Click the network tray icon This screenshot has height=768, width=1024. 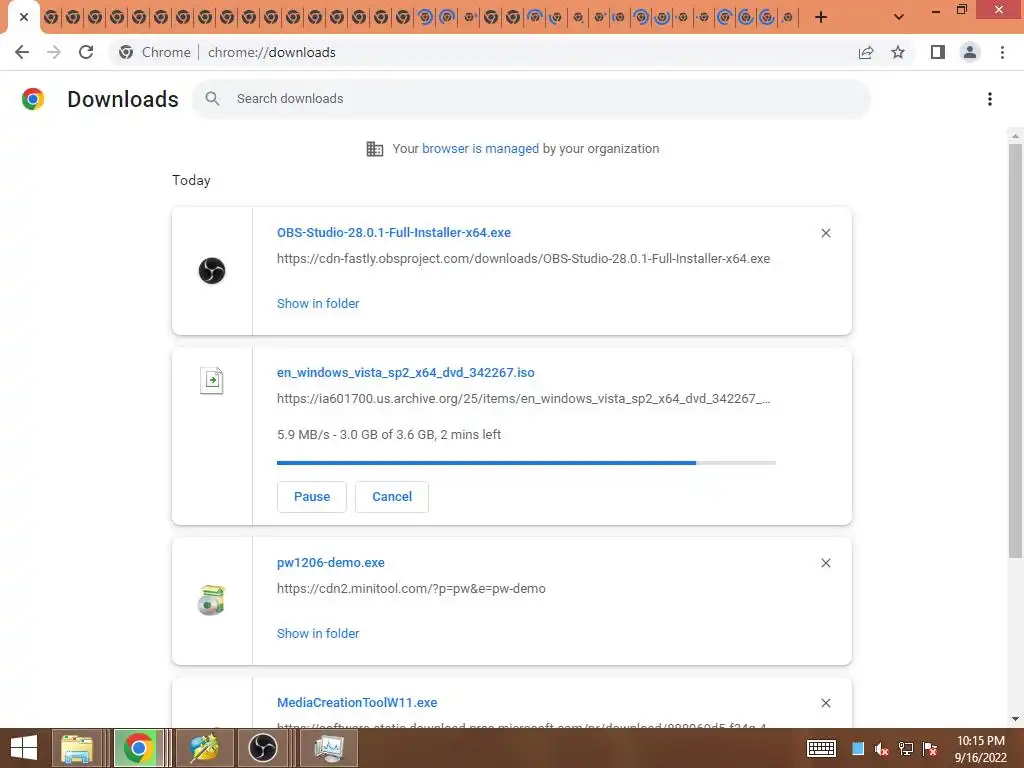pyautogui.click(x=906, y=748)
